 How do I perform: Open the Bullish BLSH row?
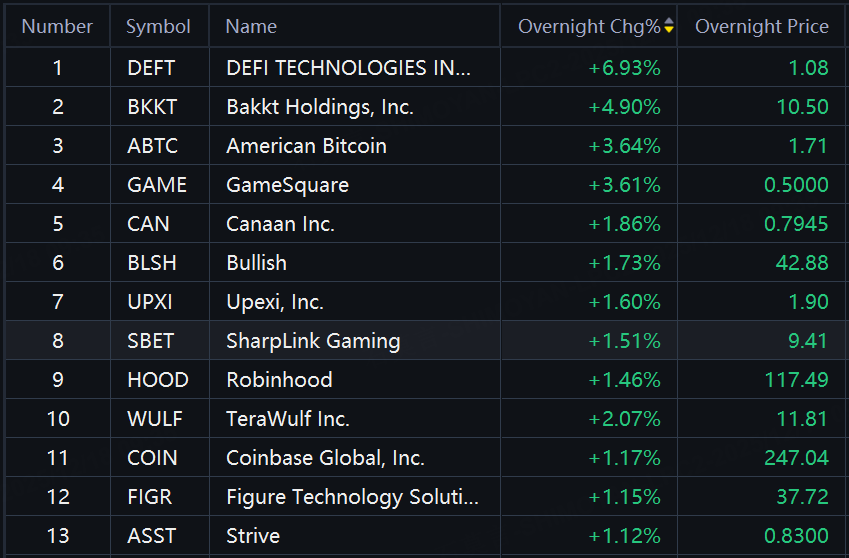tap(424, 262)
